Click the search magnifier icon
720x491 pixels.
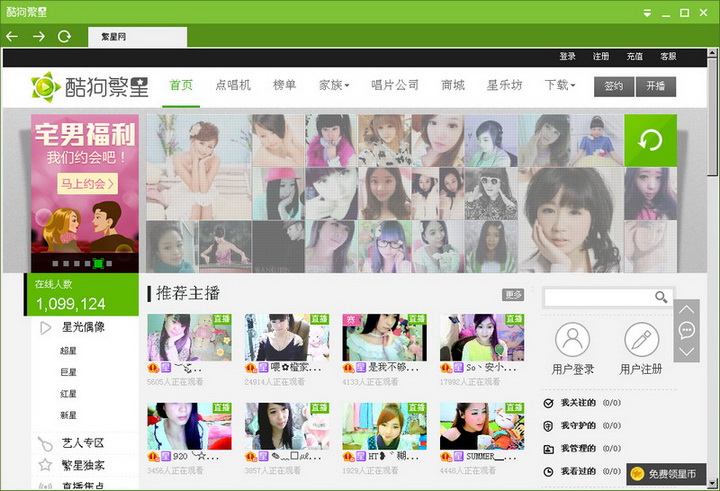click(661, 297)
